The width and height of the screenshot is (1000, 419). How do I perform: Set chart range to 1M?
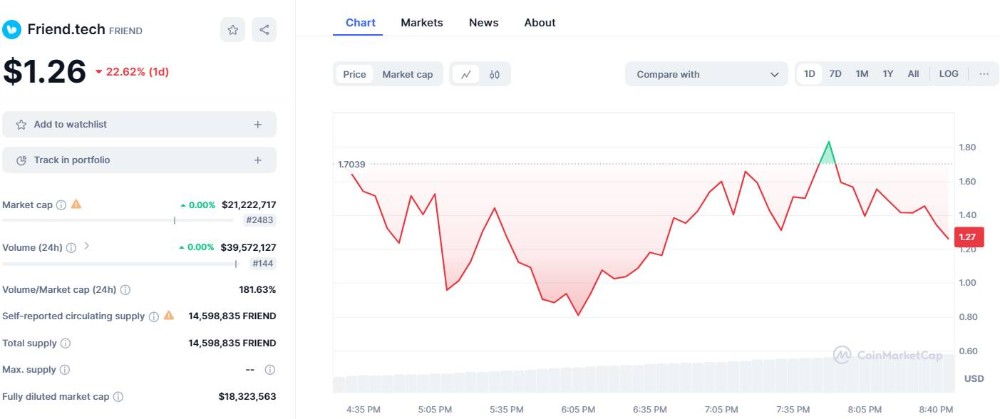(862, 74)
